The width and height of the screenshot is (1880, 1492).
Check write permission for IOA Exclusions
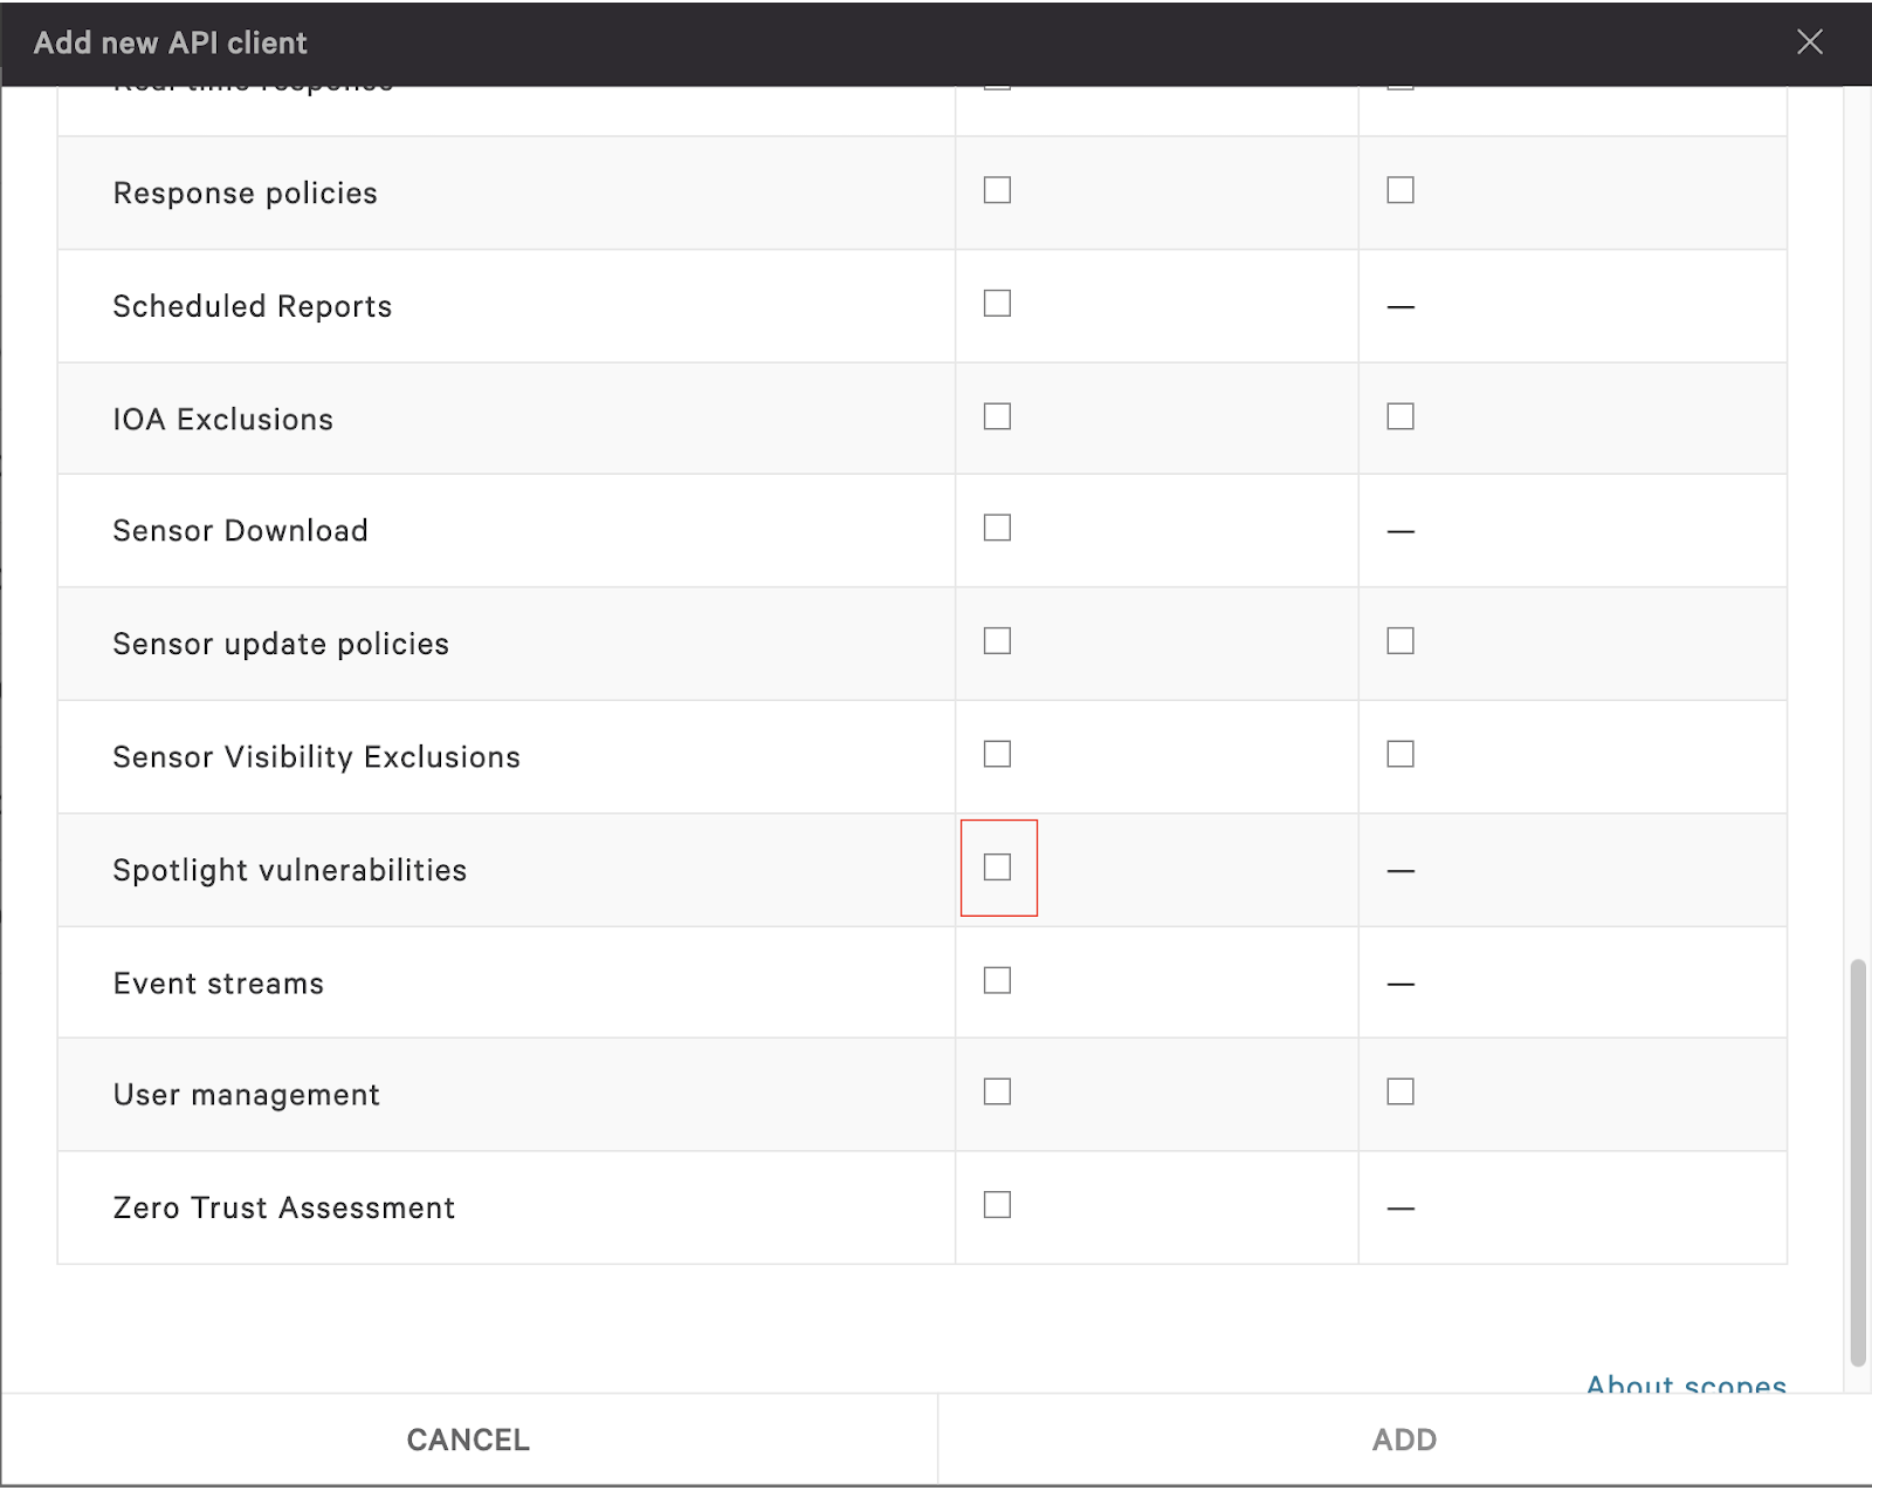(1400, 416)
